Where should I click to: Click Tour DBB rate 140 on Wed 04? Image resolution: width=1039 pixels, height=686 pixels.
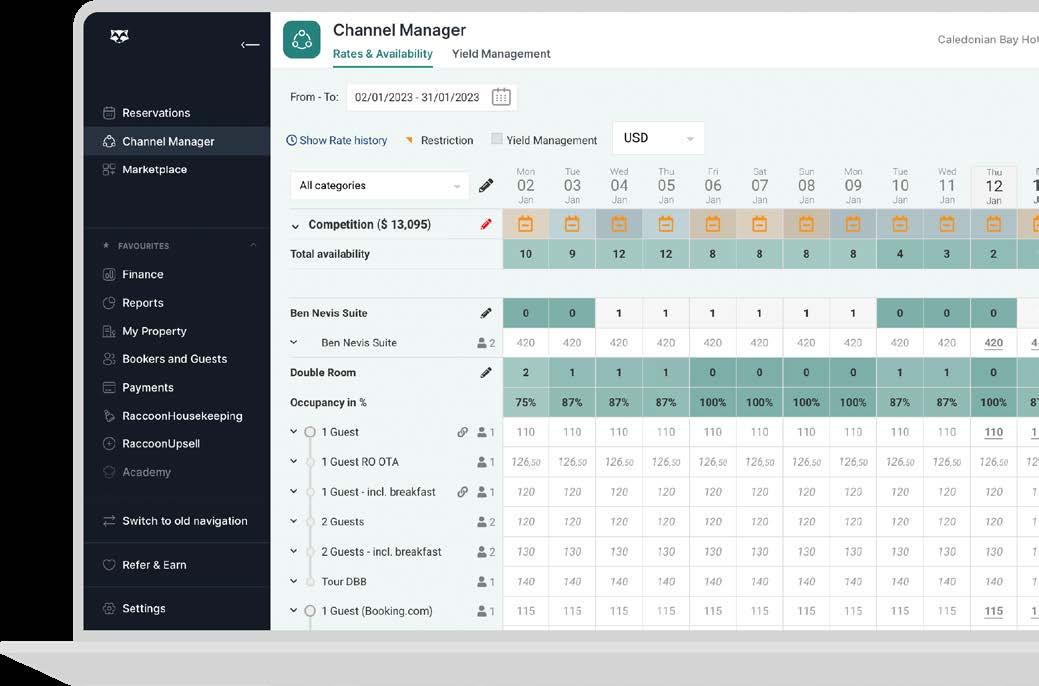pos(619,581)
